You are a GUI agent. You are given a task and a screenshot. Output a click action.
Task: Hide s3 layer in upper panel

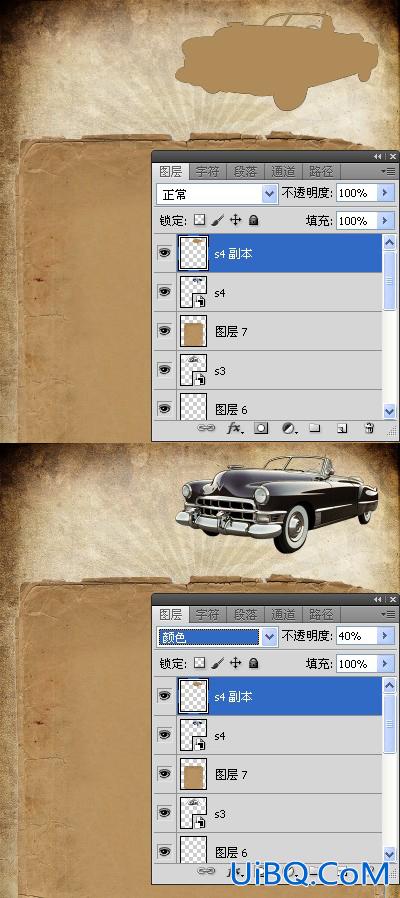(x=164, y=370)
